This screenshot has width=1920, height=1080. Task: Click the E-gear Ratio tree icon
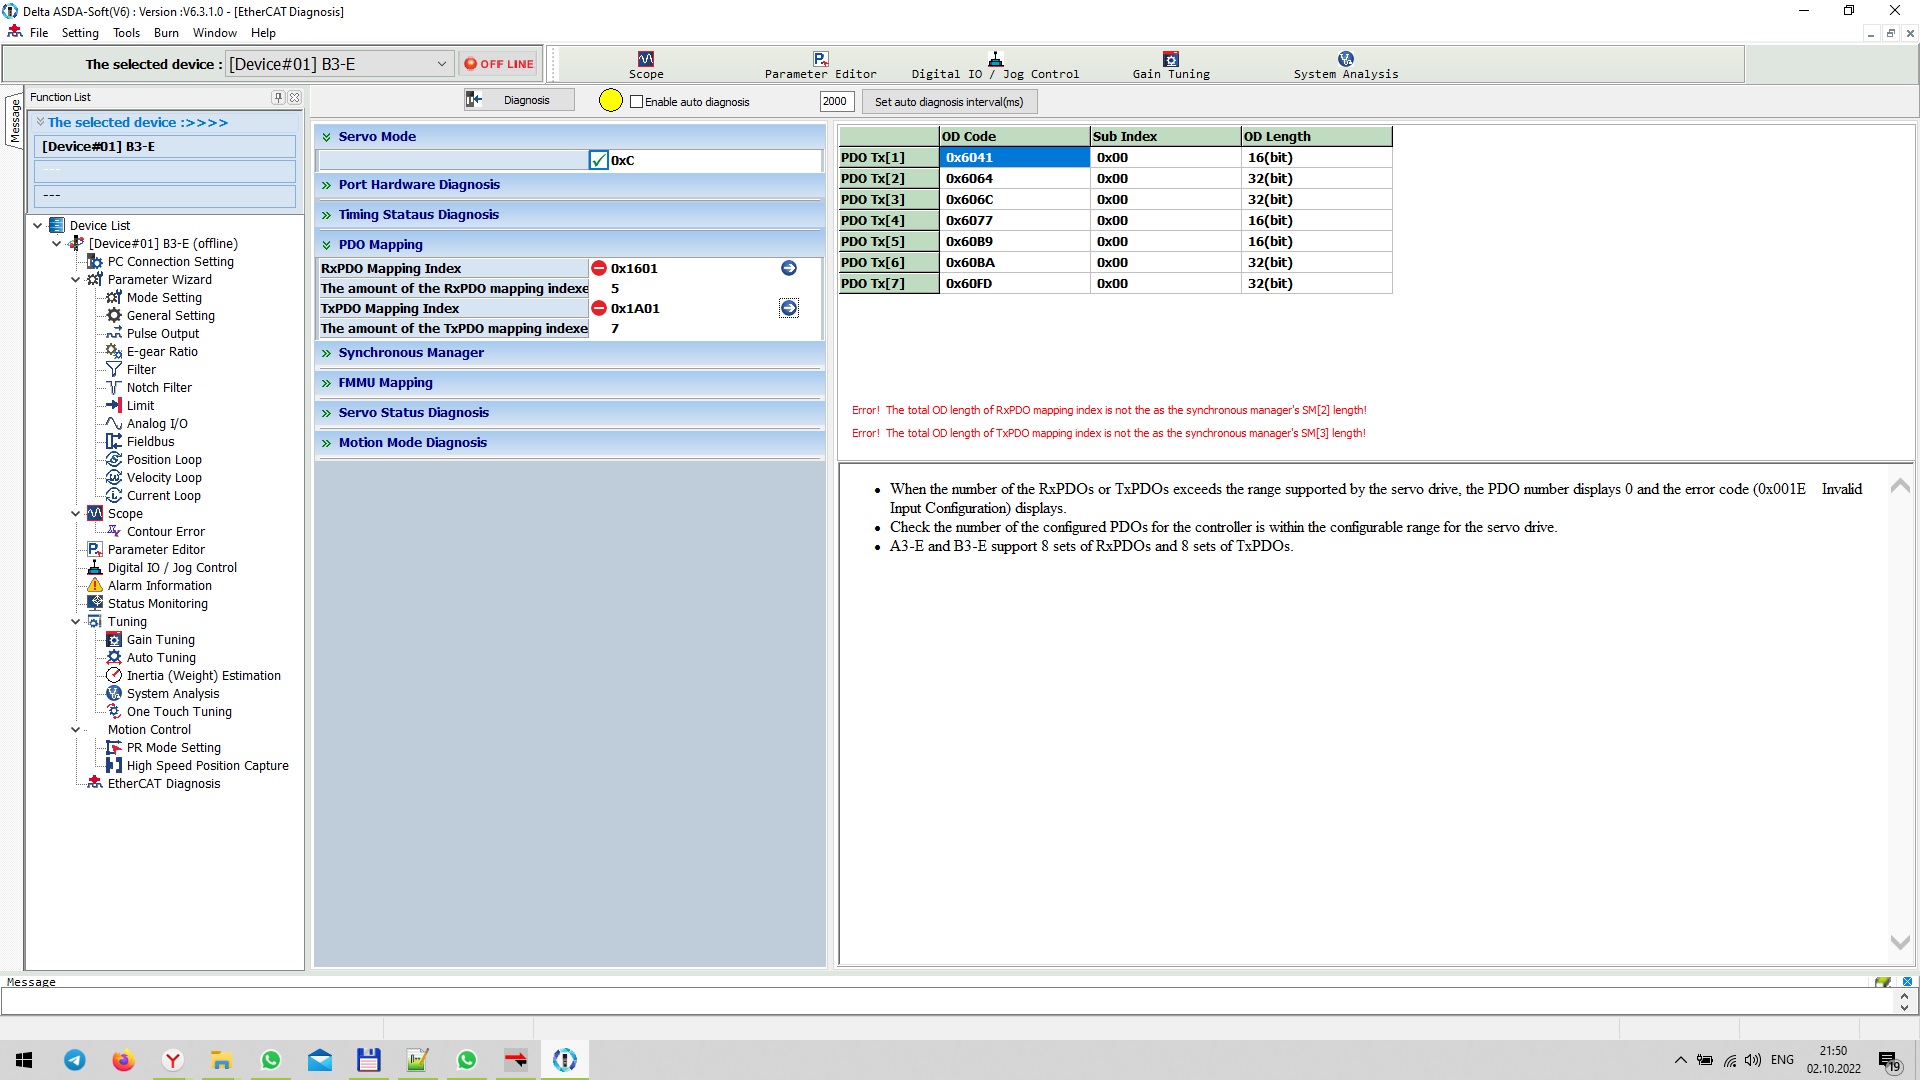[x=114, y=352]
